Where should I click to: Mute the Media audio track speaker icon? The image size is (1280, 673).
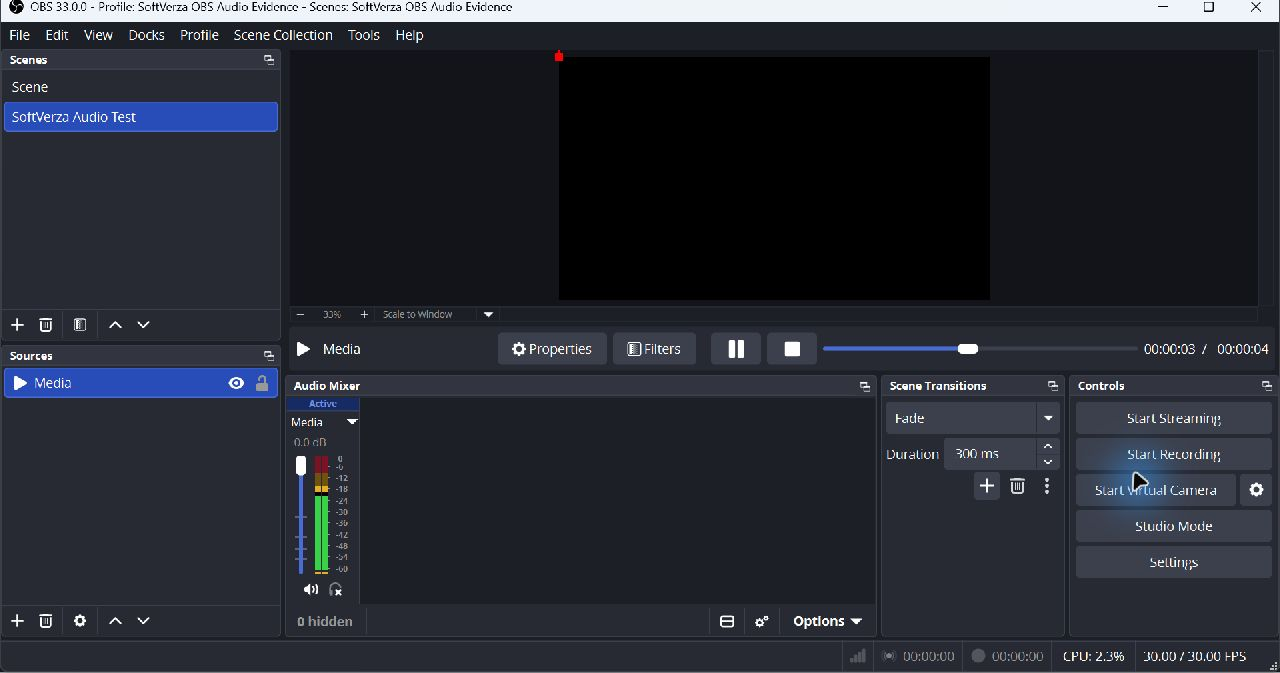[x=311, y=590]
